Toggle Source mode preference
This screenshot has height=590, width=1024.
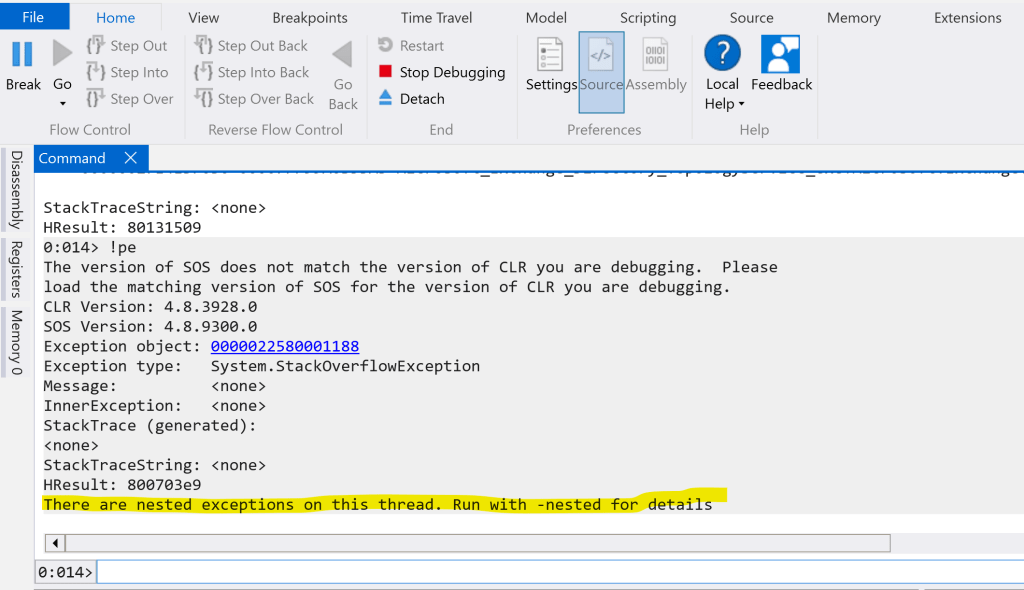click(x=601, y=56)
